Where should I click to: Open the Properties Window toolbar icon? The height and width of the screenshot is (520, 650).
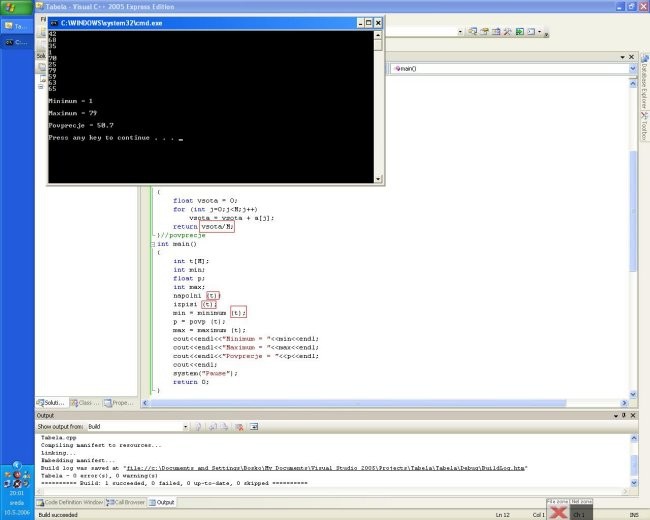(x=484, y=32)
